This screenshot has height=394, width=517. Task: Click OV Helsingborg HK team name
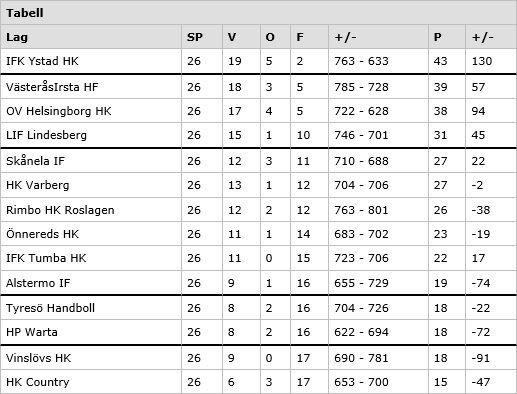click(x=59, y=111)
